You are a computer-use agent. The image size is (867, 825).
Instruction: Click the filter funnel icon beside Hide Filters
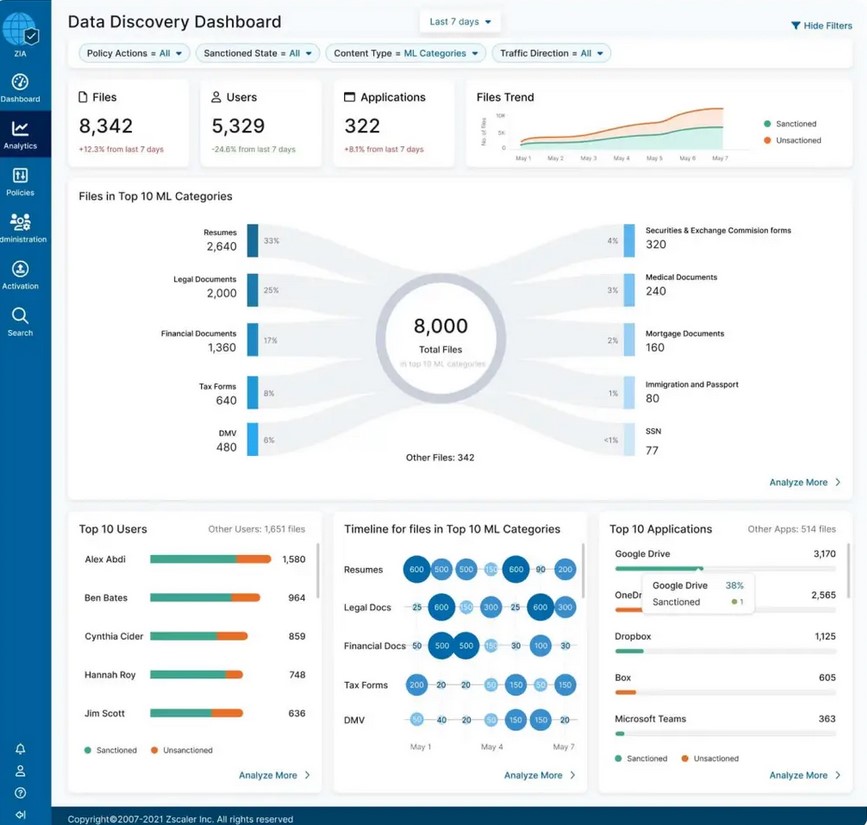click(x=796, y=25)
